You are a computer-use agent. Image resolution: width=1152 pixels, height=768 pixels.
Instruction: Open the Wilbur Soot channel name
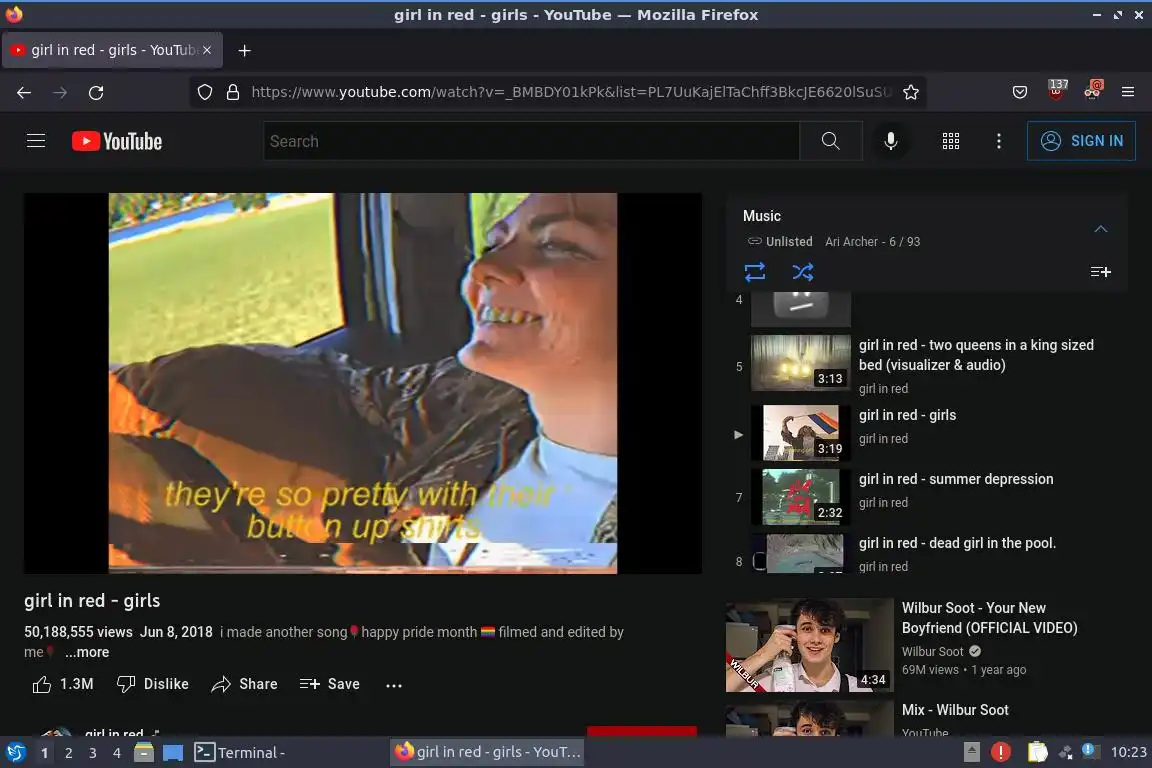932,651
